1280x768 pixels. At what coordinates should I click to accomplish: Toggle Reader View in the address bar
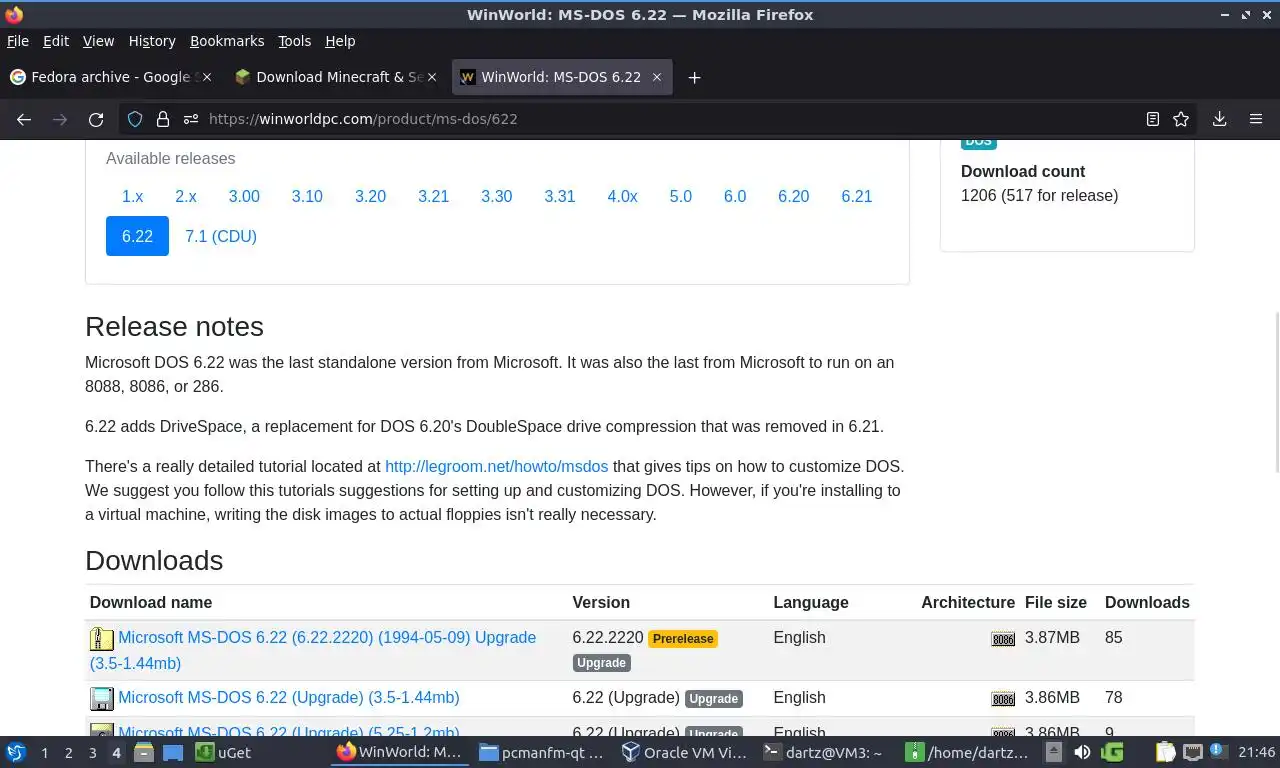coord(1153,119)
